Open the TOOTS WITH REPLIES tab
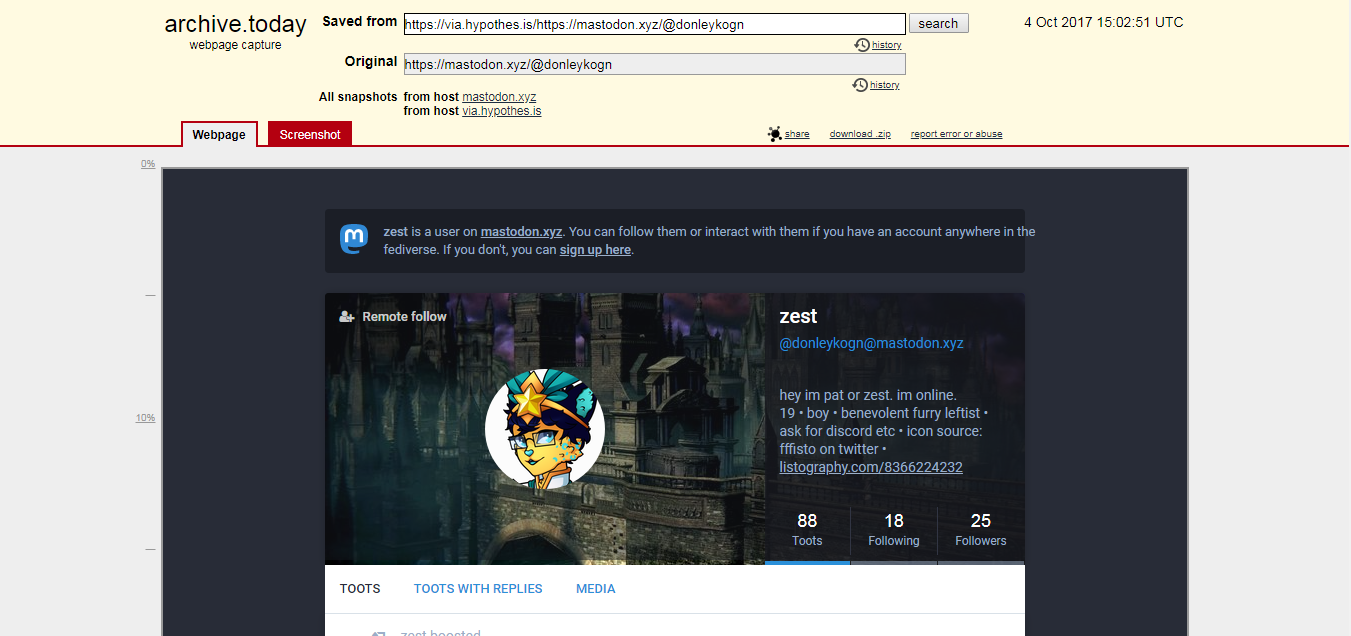This screenshot has height=636, width=1351. point(478,589)
